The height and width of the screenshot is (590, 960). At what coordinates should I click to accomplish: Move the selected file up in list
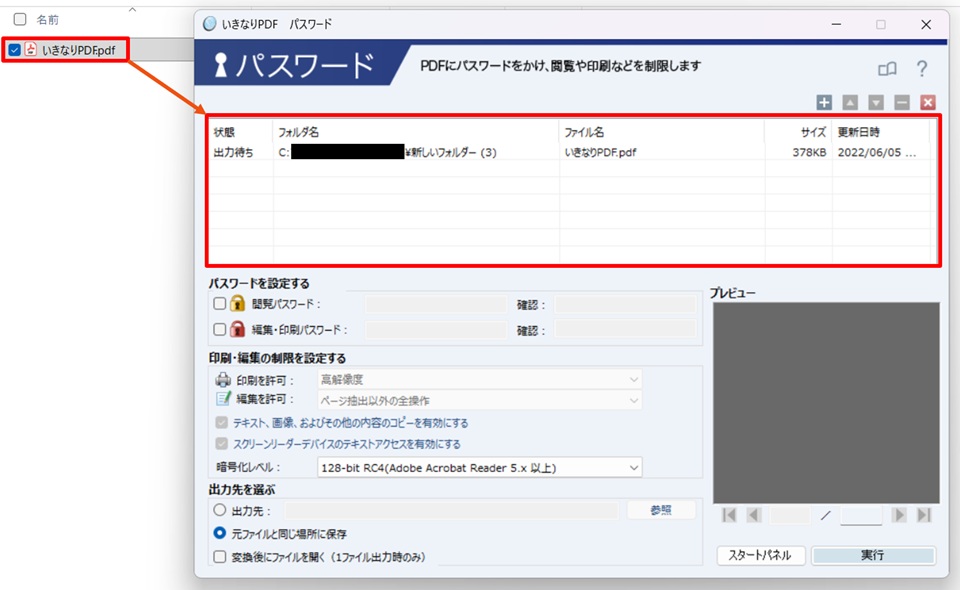[x=850, y=102]
